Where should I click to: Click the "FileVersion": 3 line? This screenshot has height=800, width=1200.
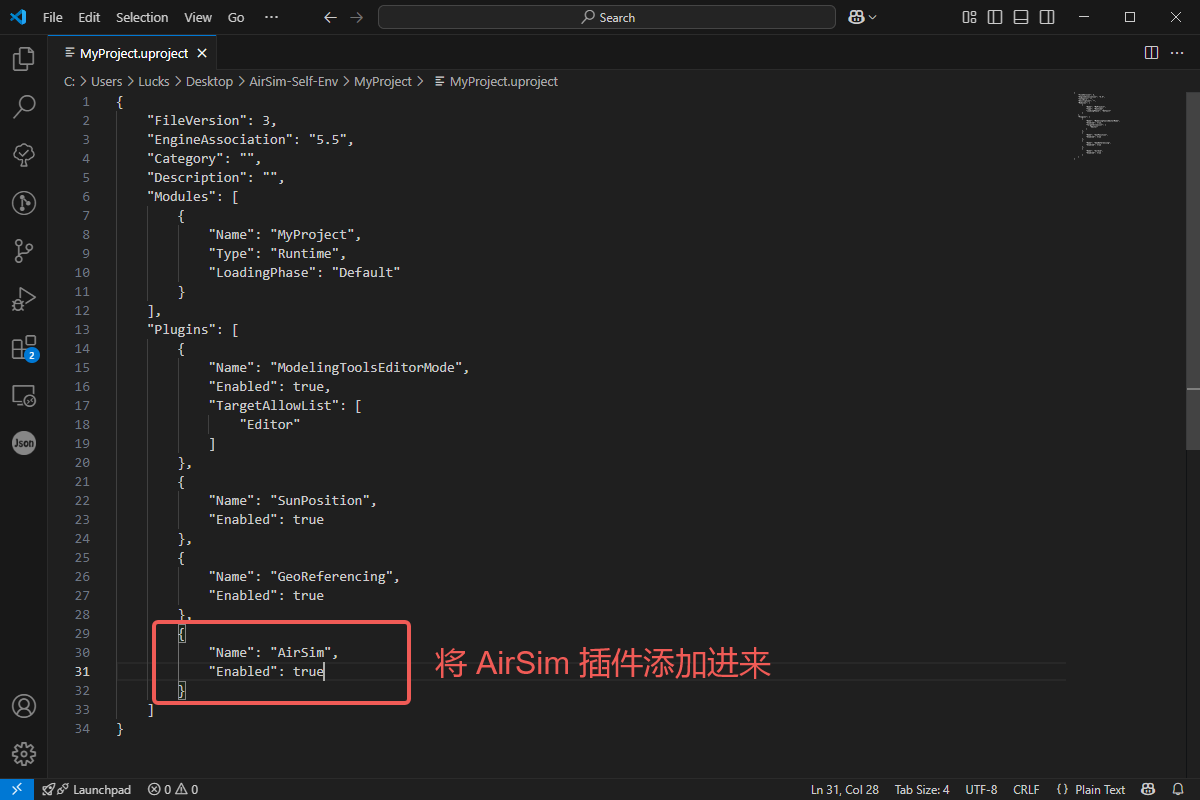tap(212, 120)
